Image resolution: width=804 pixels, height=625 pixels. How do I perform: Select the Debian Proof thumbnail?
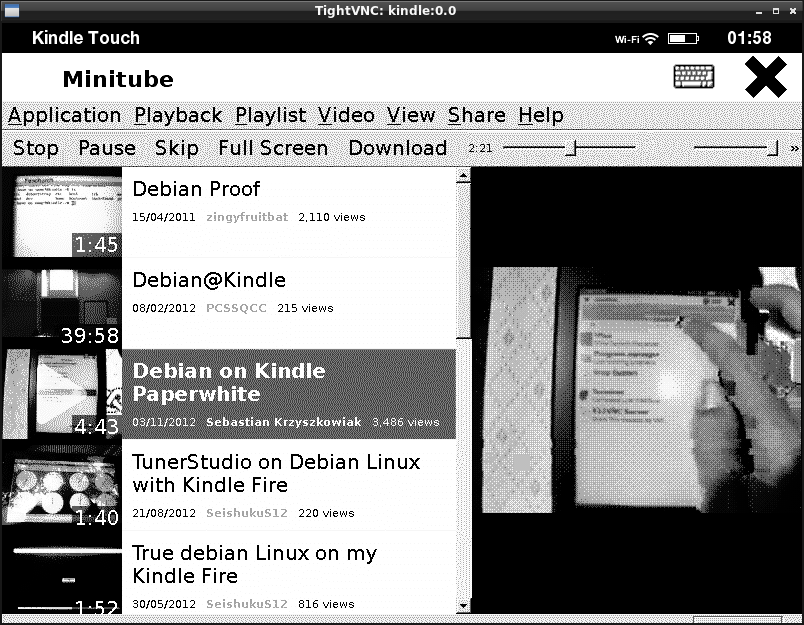(62, 213)
